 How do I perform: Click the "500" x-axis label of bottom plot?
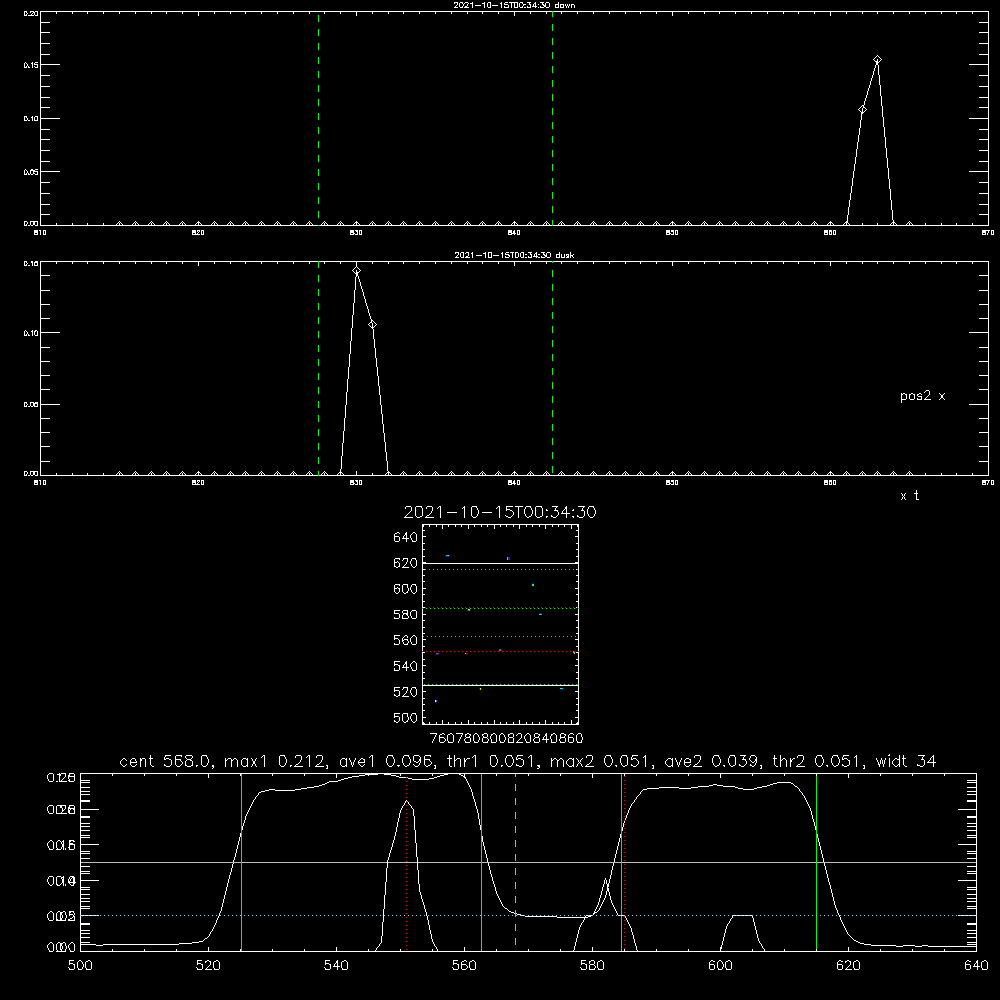[x=80, y=966]
